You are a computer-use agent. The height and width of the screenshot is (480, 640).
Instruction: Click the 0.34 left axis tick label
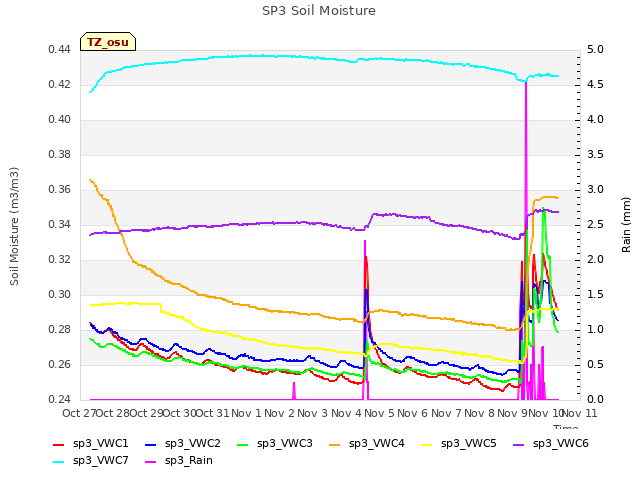[59, 225]
